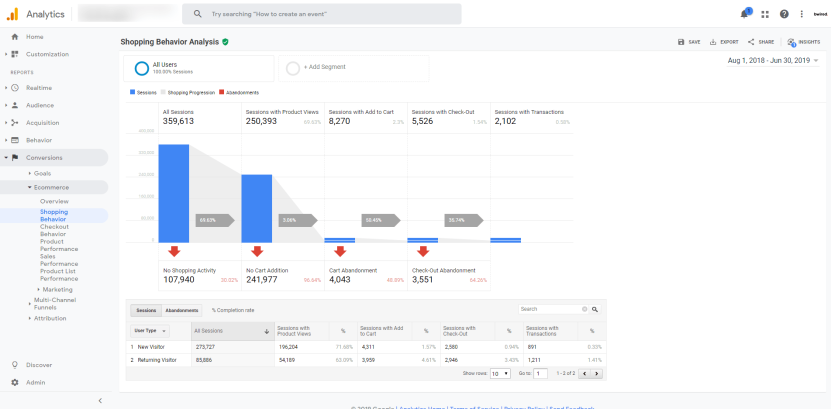Click the No Shopping Activity red arrow
This screenshot has height=409, width=831.
point(174,251)
